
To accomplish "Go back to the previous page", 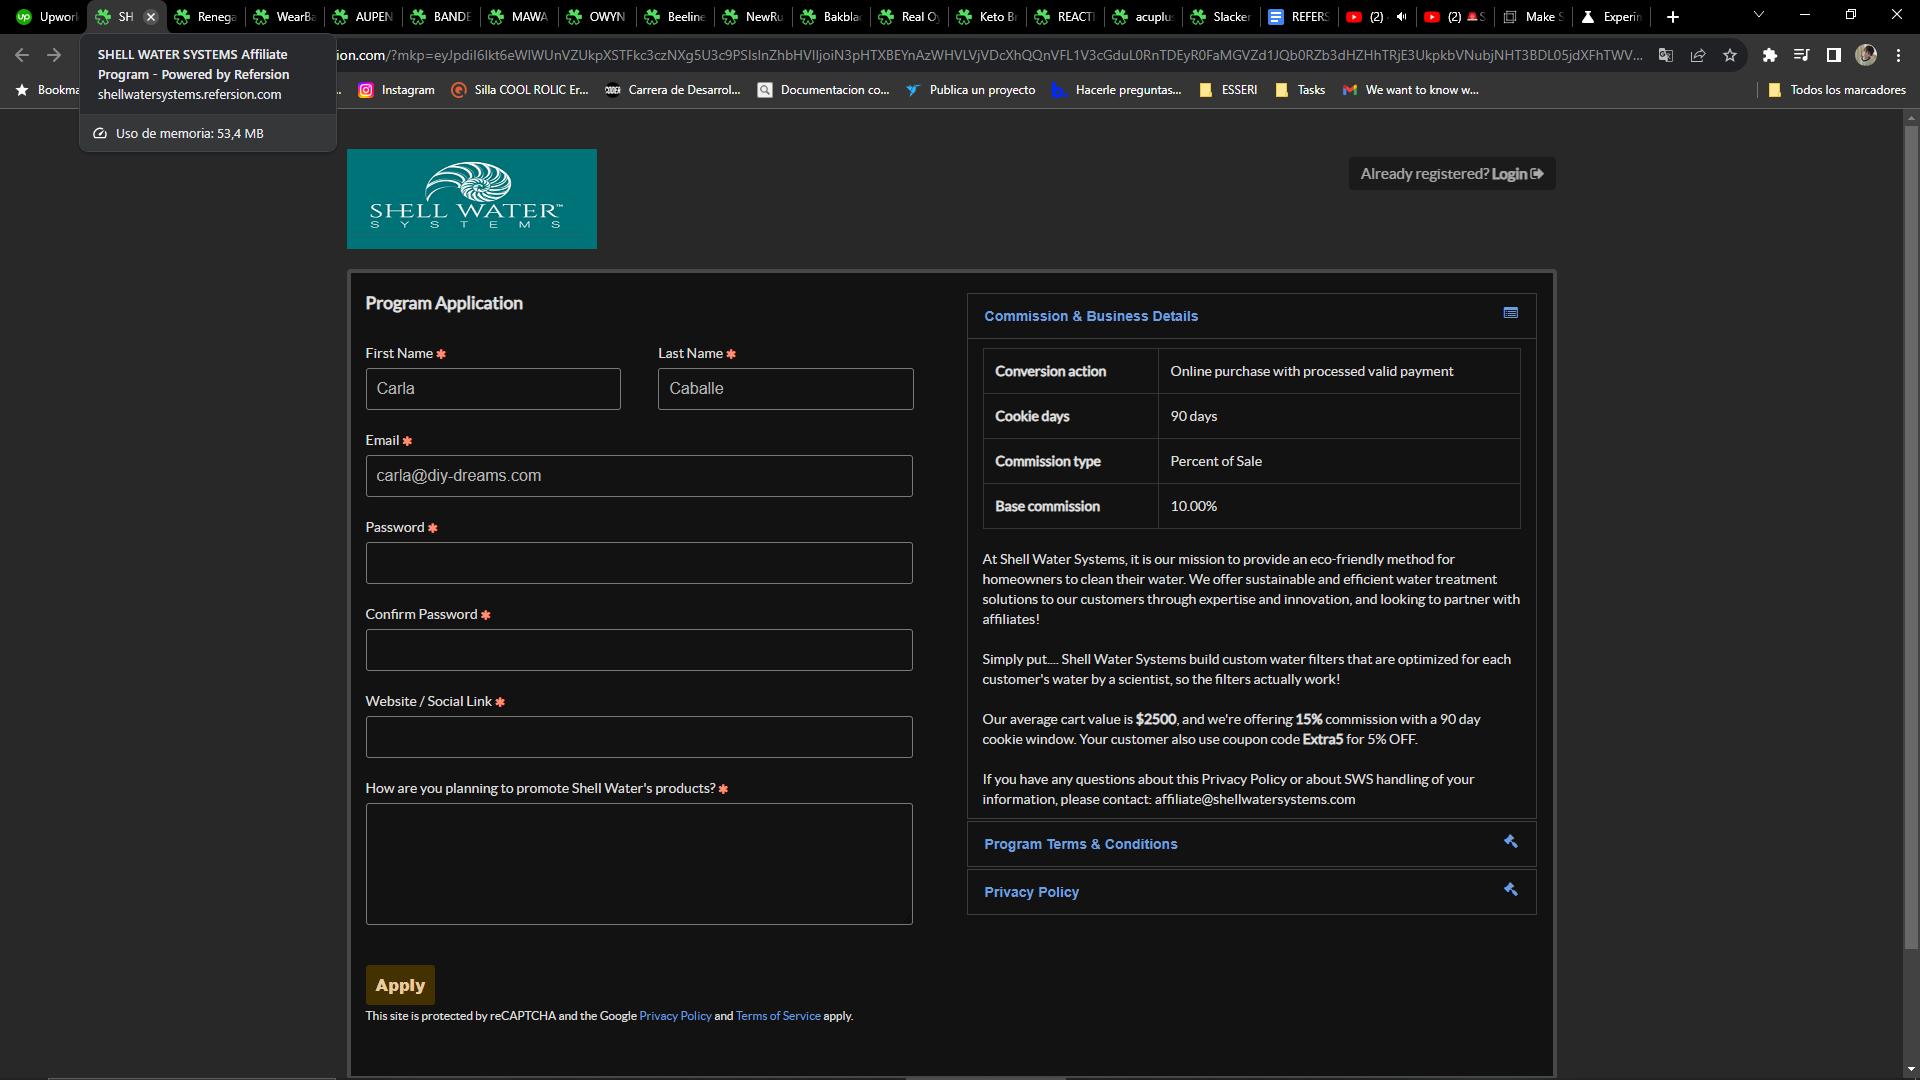I will tap(22, 55).
